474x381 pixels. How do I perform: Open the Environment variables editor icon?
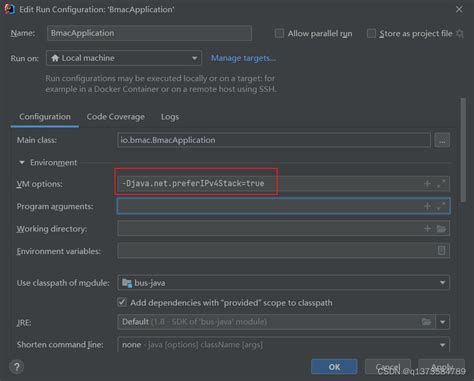[x=441, y=251]
